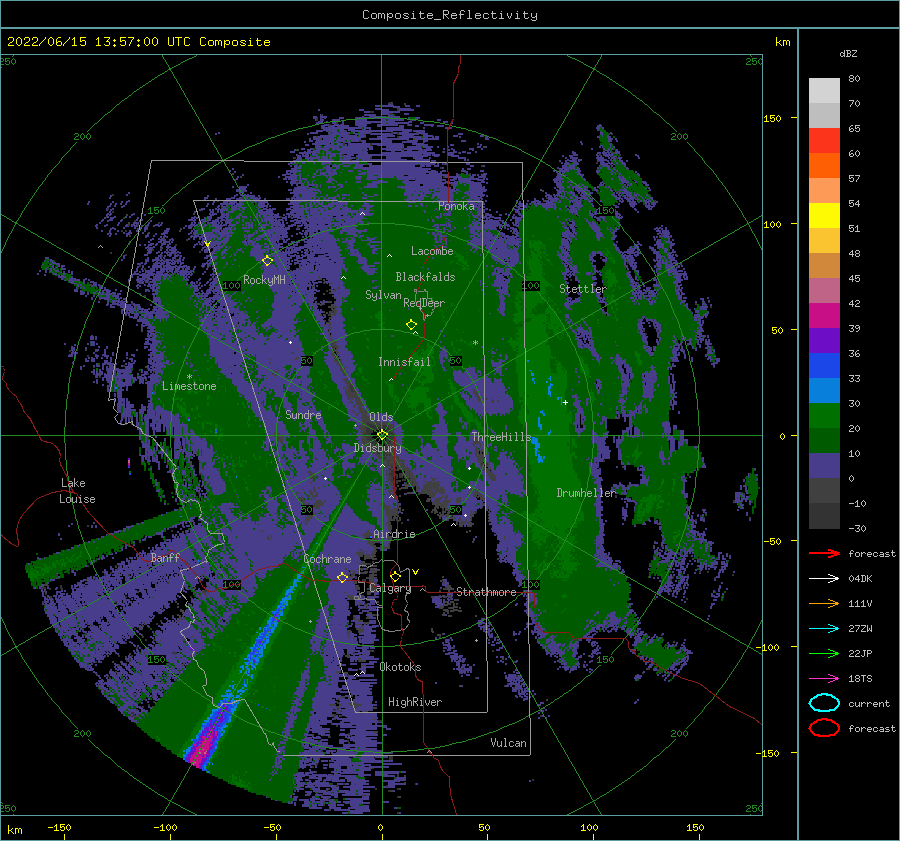
Task: Pick the red 60-65 dBZ swatch
Action: click(824, 141)
